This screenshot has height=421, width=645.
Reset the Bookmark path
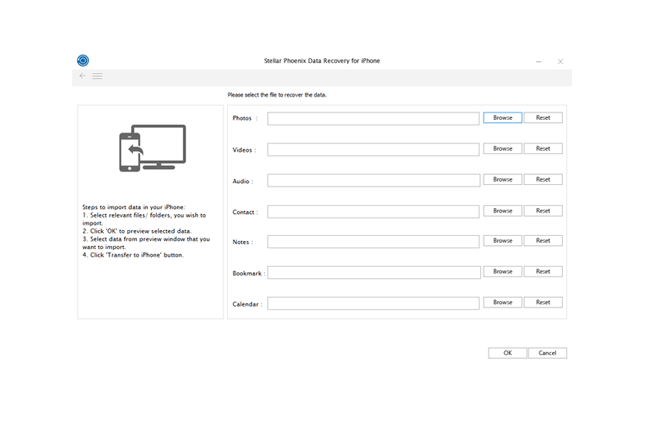pyautogui.click(x=543, y=272)
